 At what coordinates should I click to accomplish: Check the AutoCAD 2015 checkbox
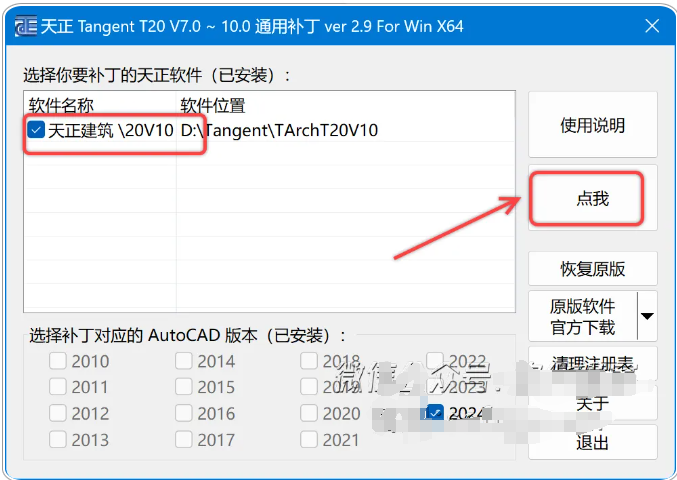click(x=183, y=387)
